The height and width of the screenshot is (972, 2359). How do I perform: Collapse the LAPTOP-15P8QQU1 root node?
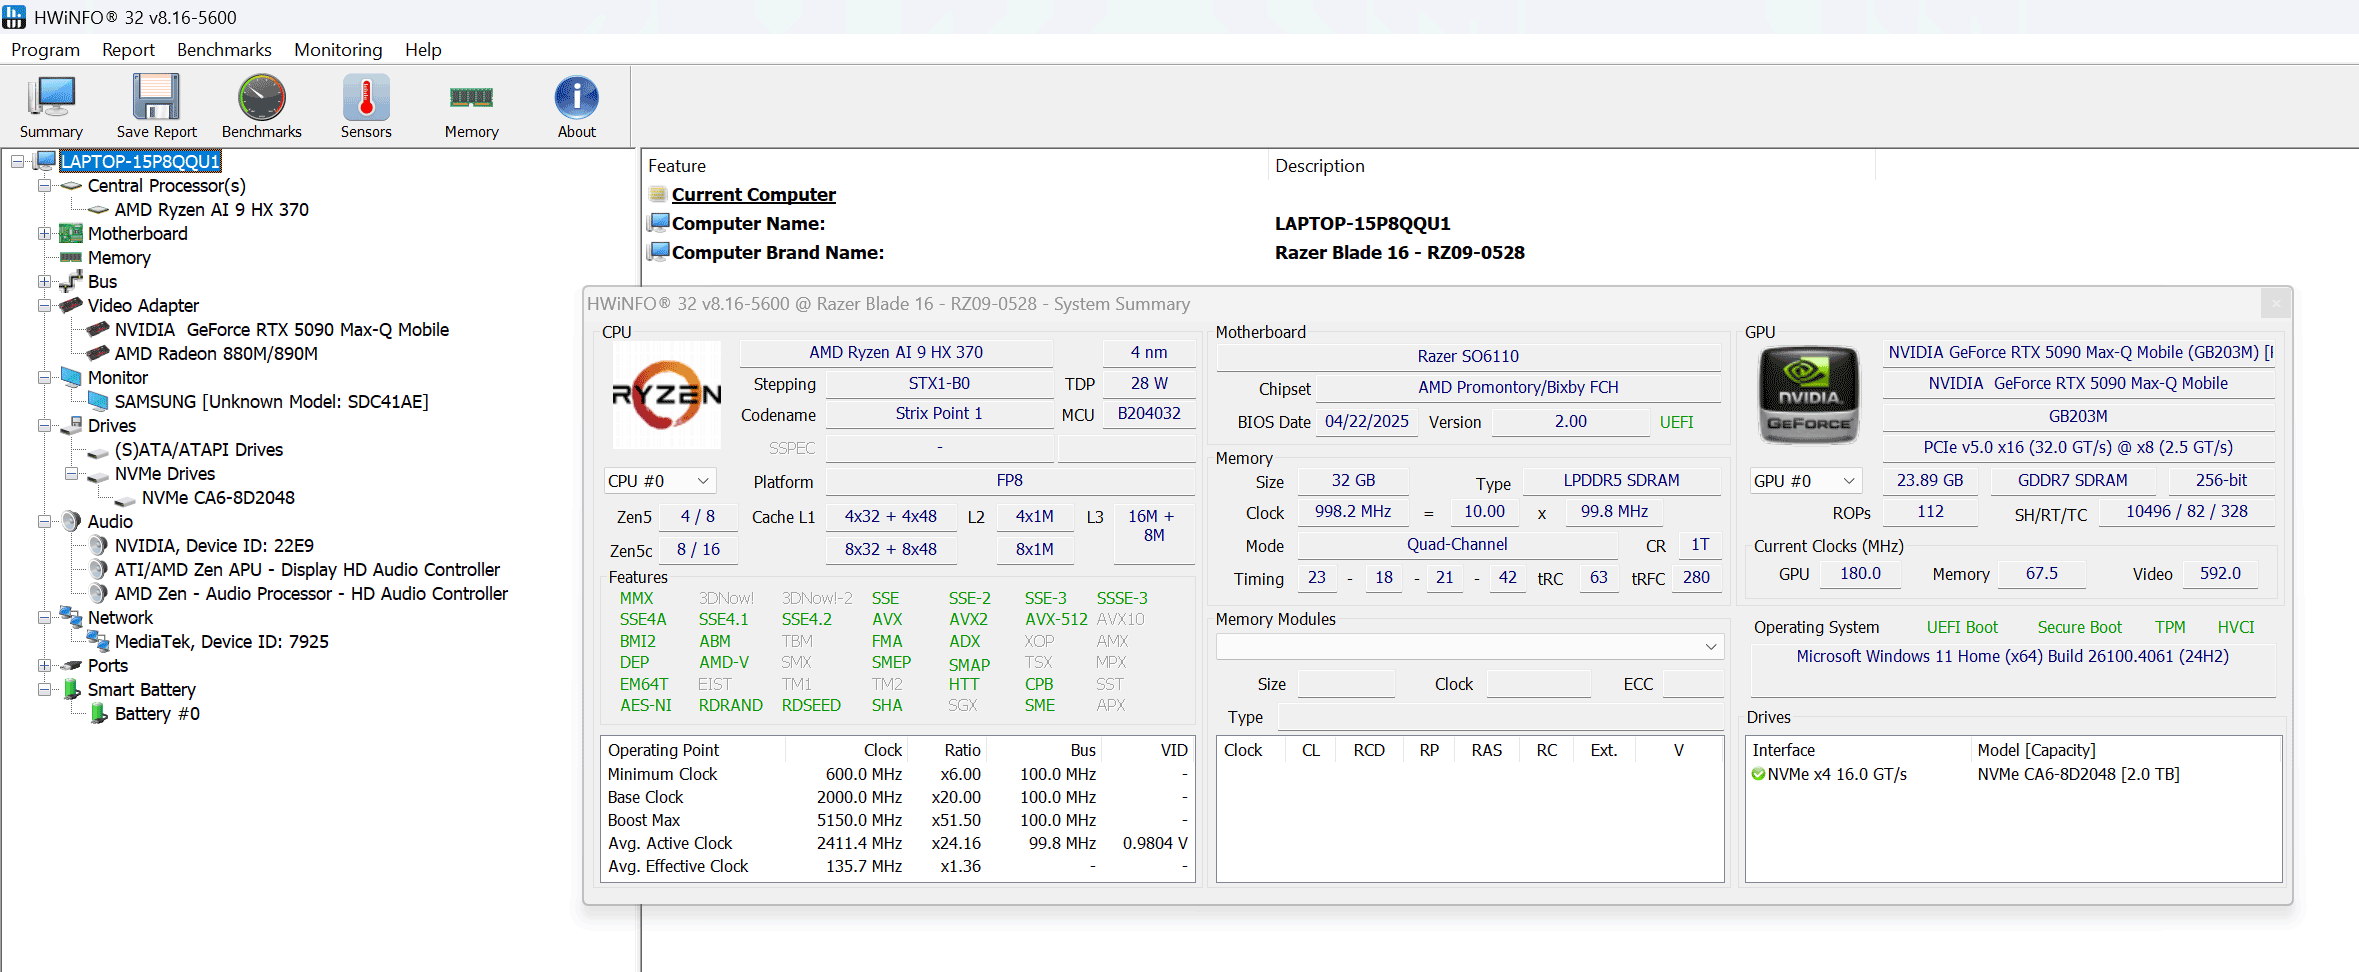click(x=18, y=161)
